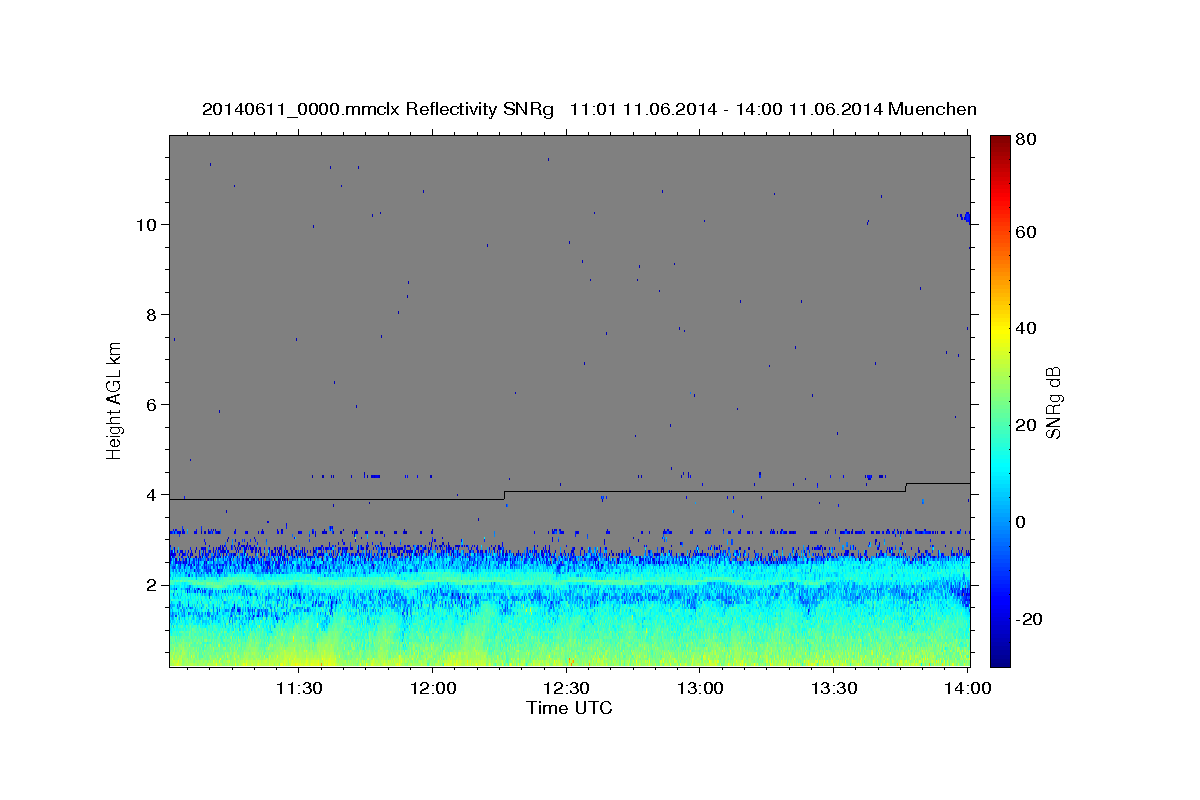Click the colorbar value 60
Viewport: 1200px width, 800px height.
pyautogui.click(x=1025, y=232)
